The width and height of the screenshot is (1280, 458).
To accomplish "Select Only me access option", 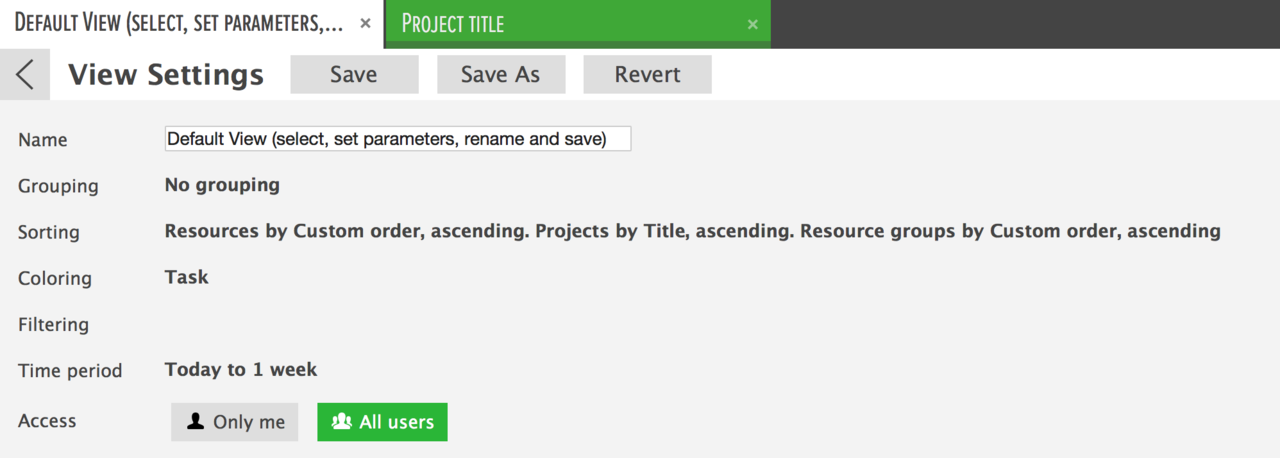I will tap(235, 422).
